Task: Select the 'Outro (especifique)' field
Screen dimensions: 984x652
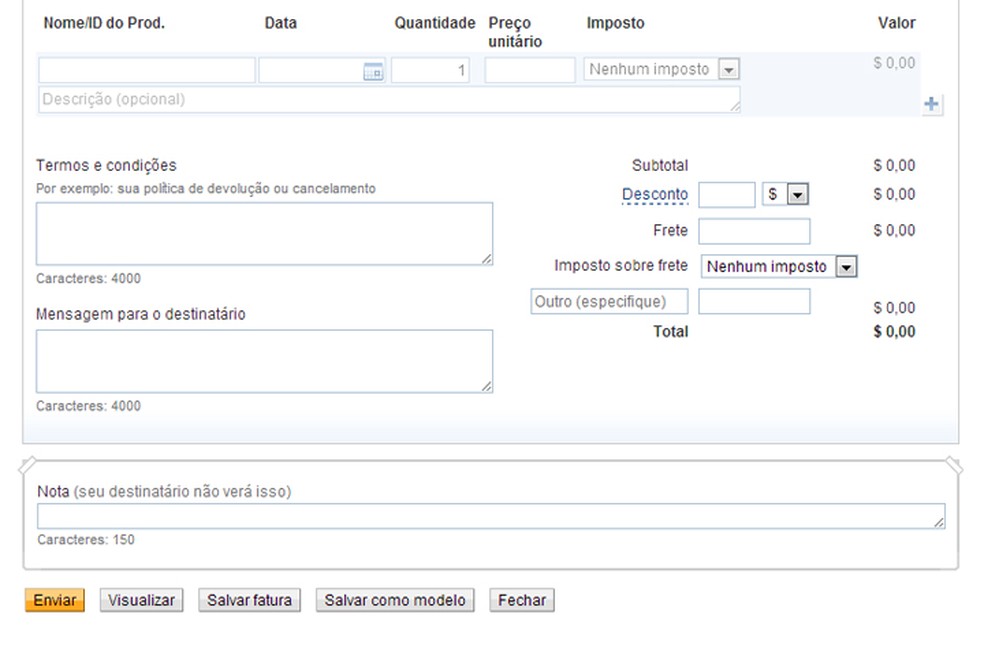Action: coord(609,301)
